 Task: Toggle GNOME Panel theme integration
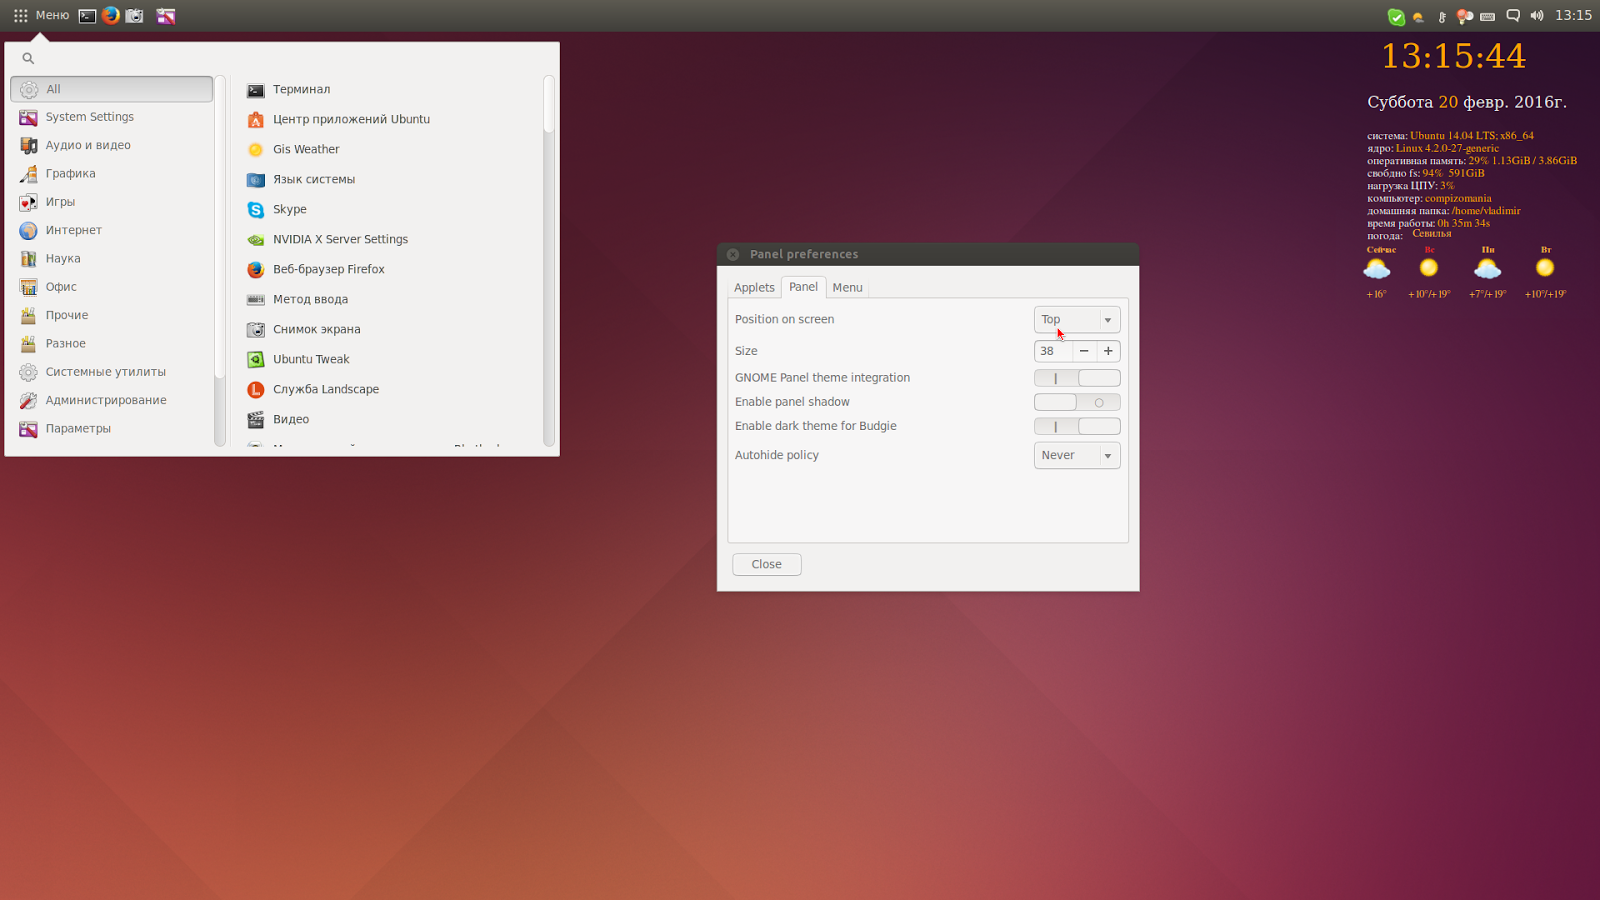(1077, 378)
